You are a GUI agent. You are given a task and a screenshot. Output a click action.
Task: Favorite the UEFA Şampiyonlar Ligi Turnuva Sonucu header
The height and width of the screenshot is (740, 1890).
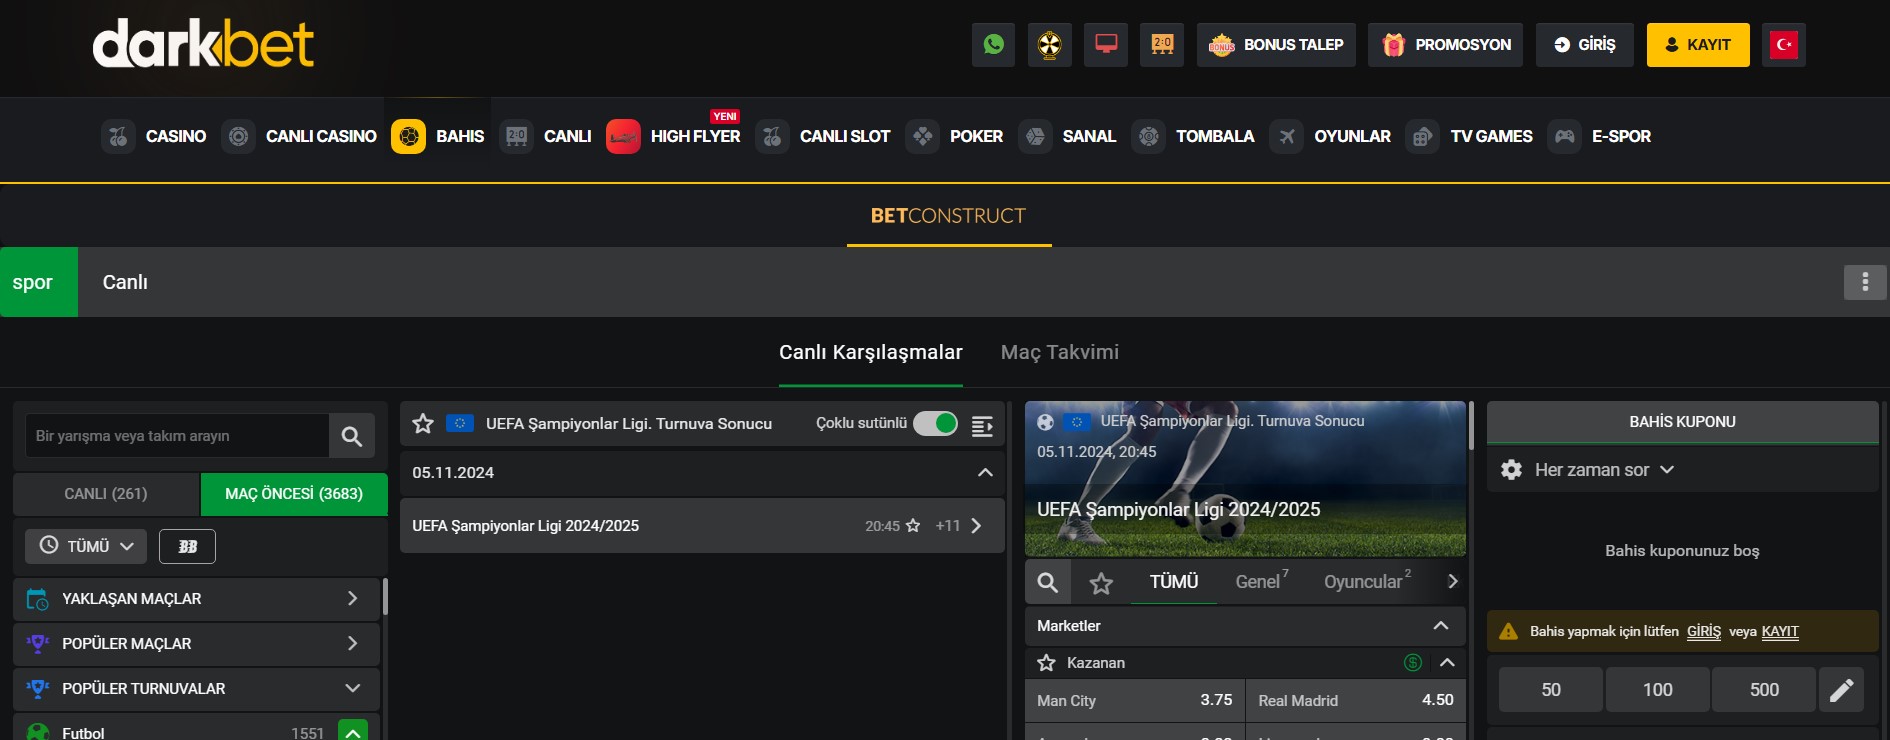click(423, 424)
